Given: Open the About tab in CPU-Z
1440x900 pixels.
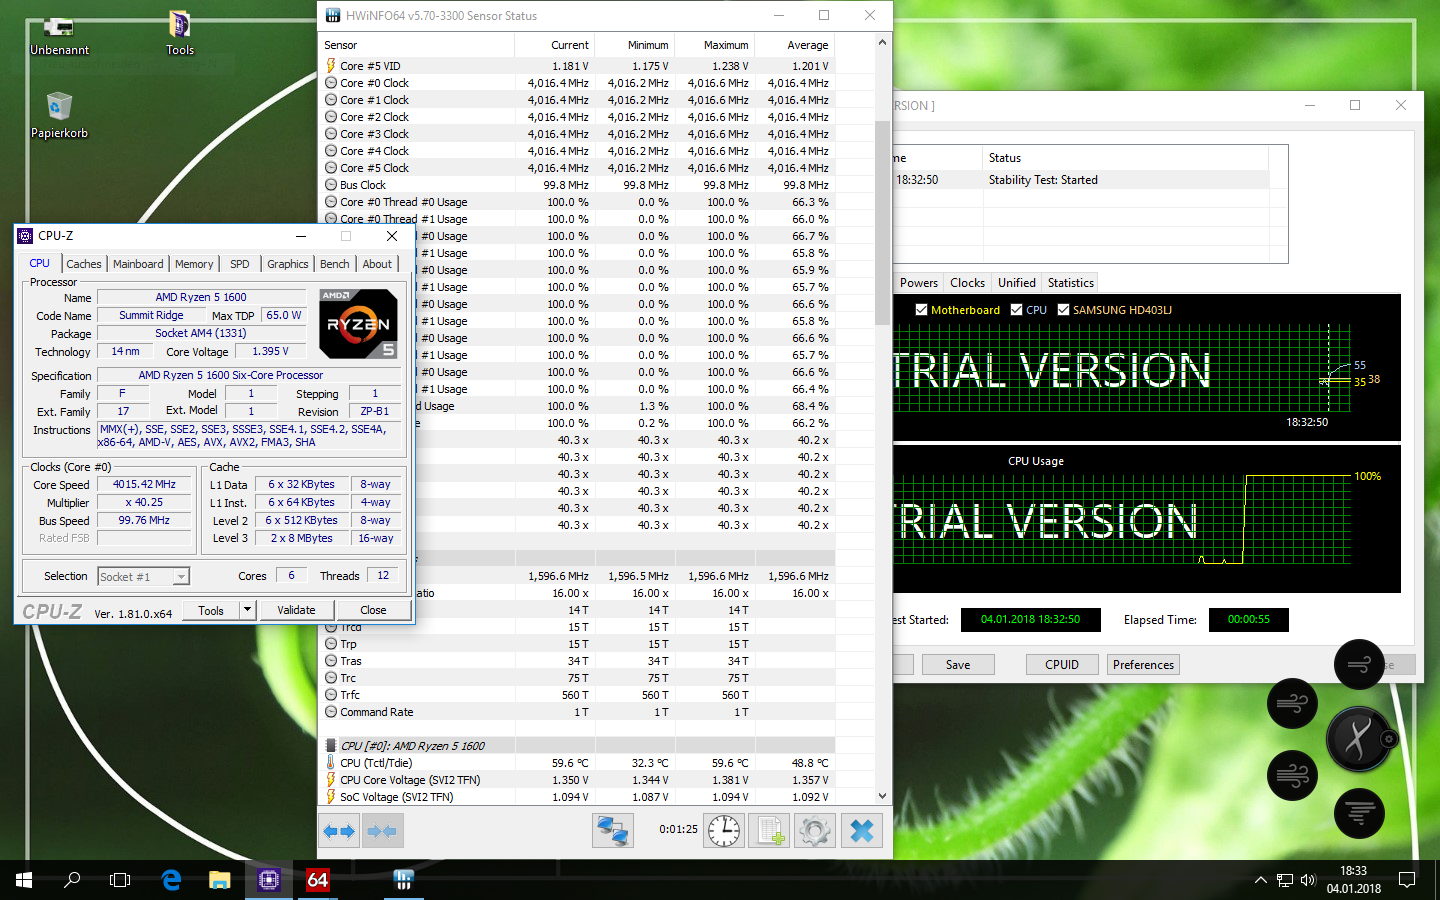Looking at the screenshot, I should 377,264.
